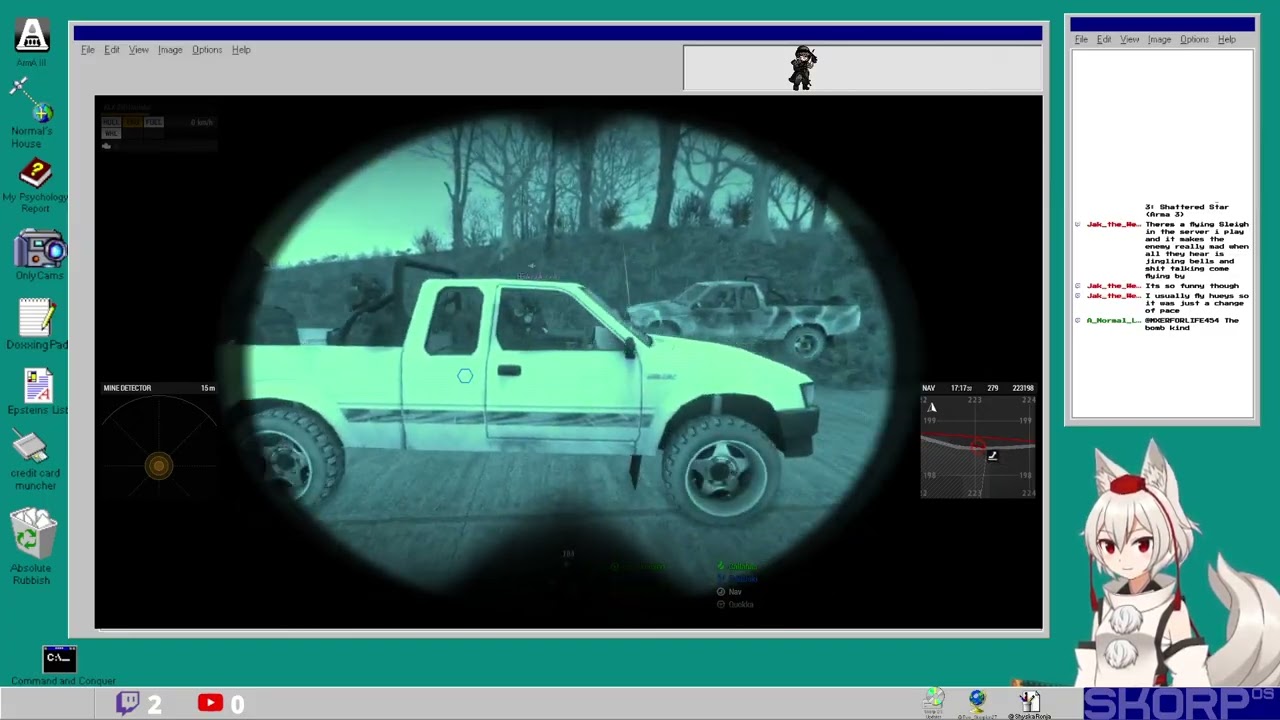Open the Normal's House desktop shortcut
The image size is (1280, 720).
(32, 100)
